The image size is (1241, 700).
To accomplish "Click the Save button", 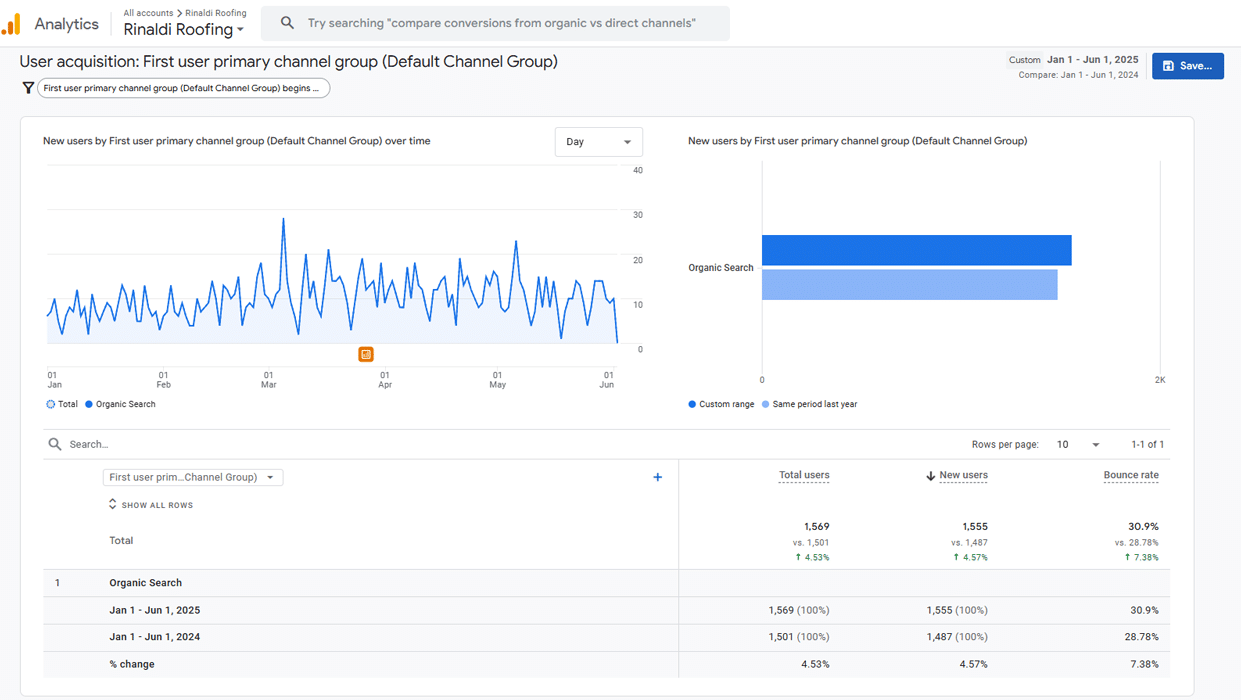I will tap(1187, 66).
